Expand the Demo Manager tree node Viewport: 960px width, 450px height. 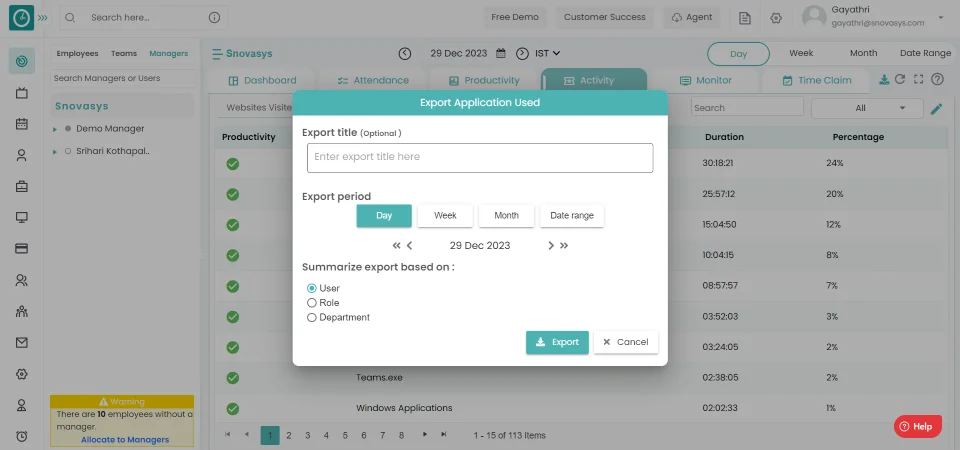(x=55, y=129)
